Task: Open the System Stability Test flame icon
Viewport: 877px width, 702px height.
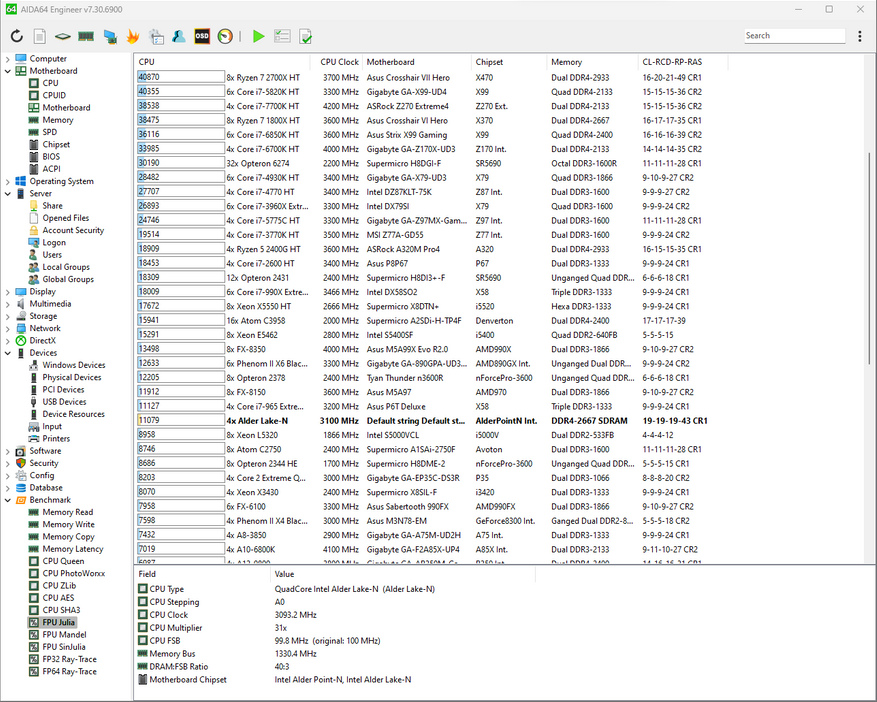Action: pos(133,36)
